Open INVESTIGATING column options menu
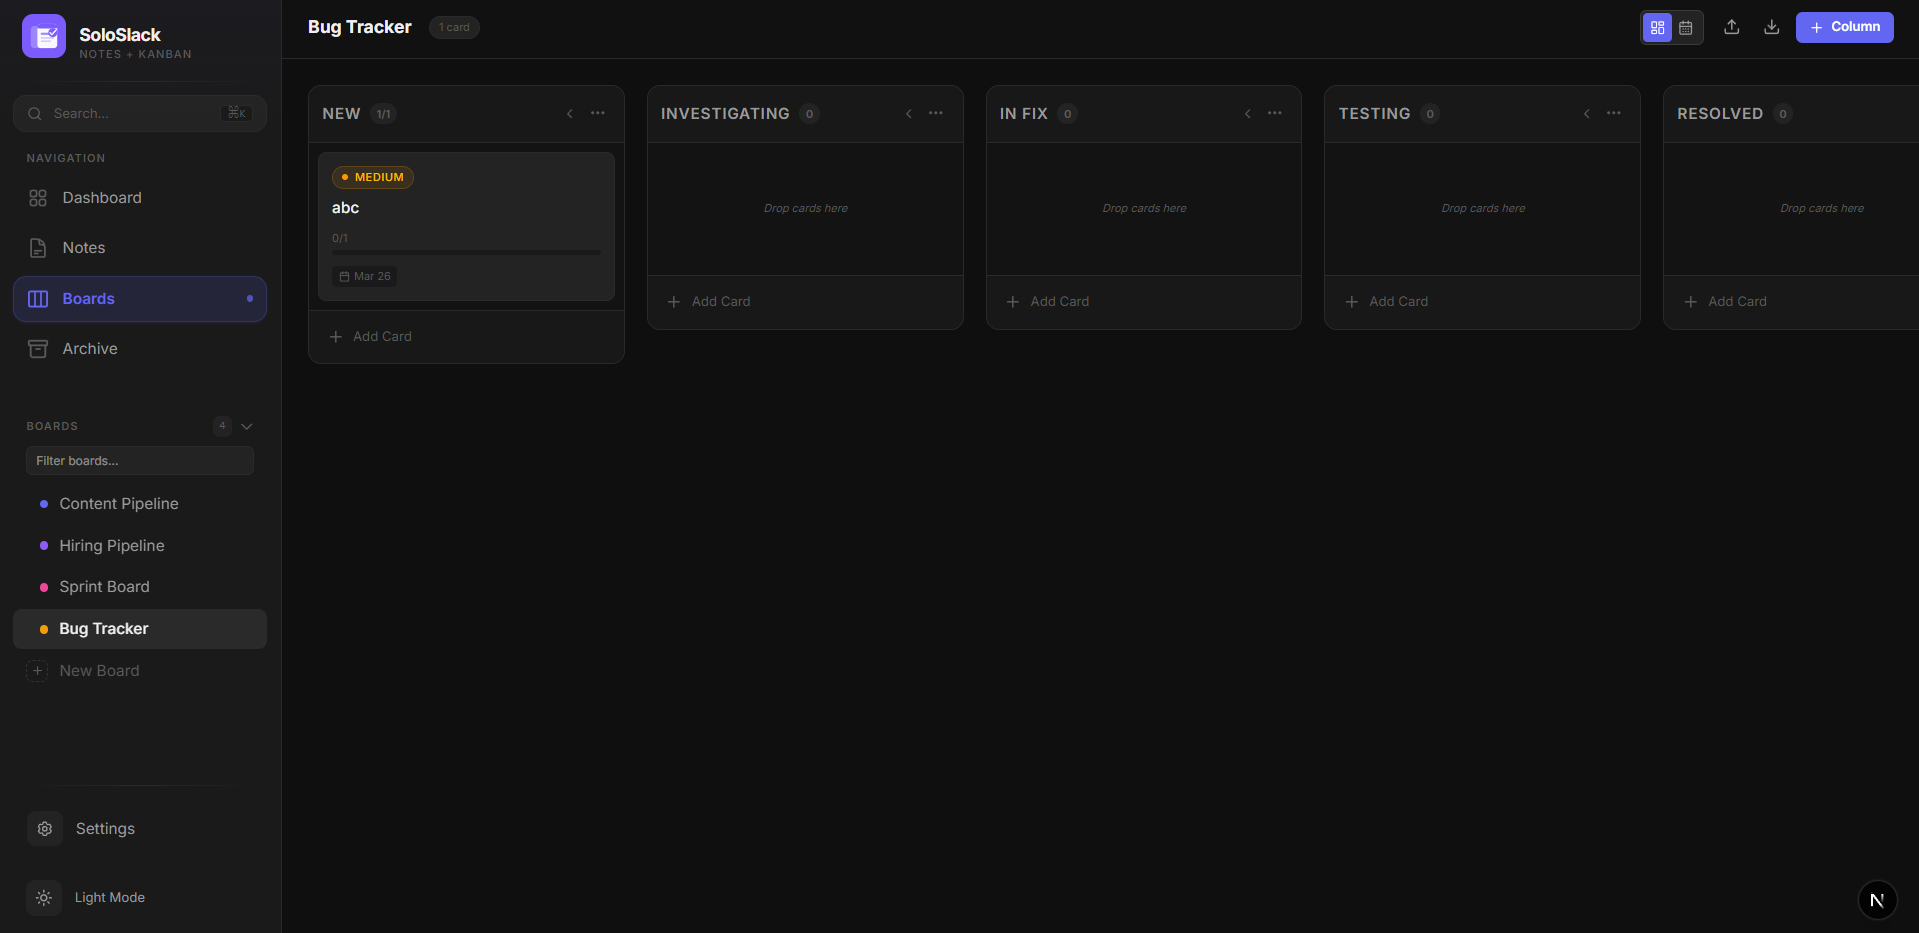 coord(936,113)
